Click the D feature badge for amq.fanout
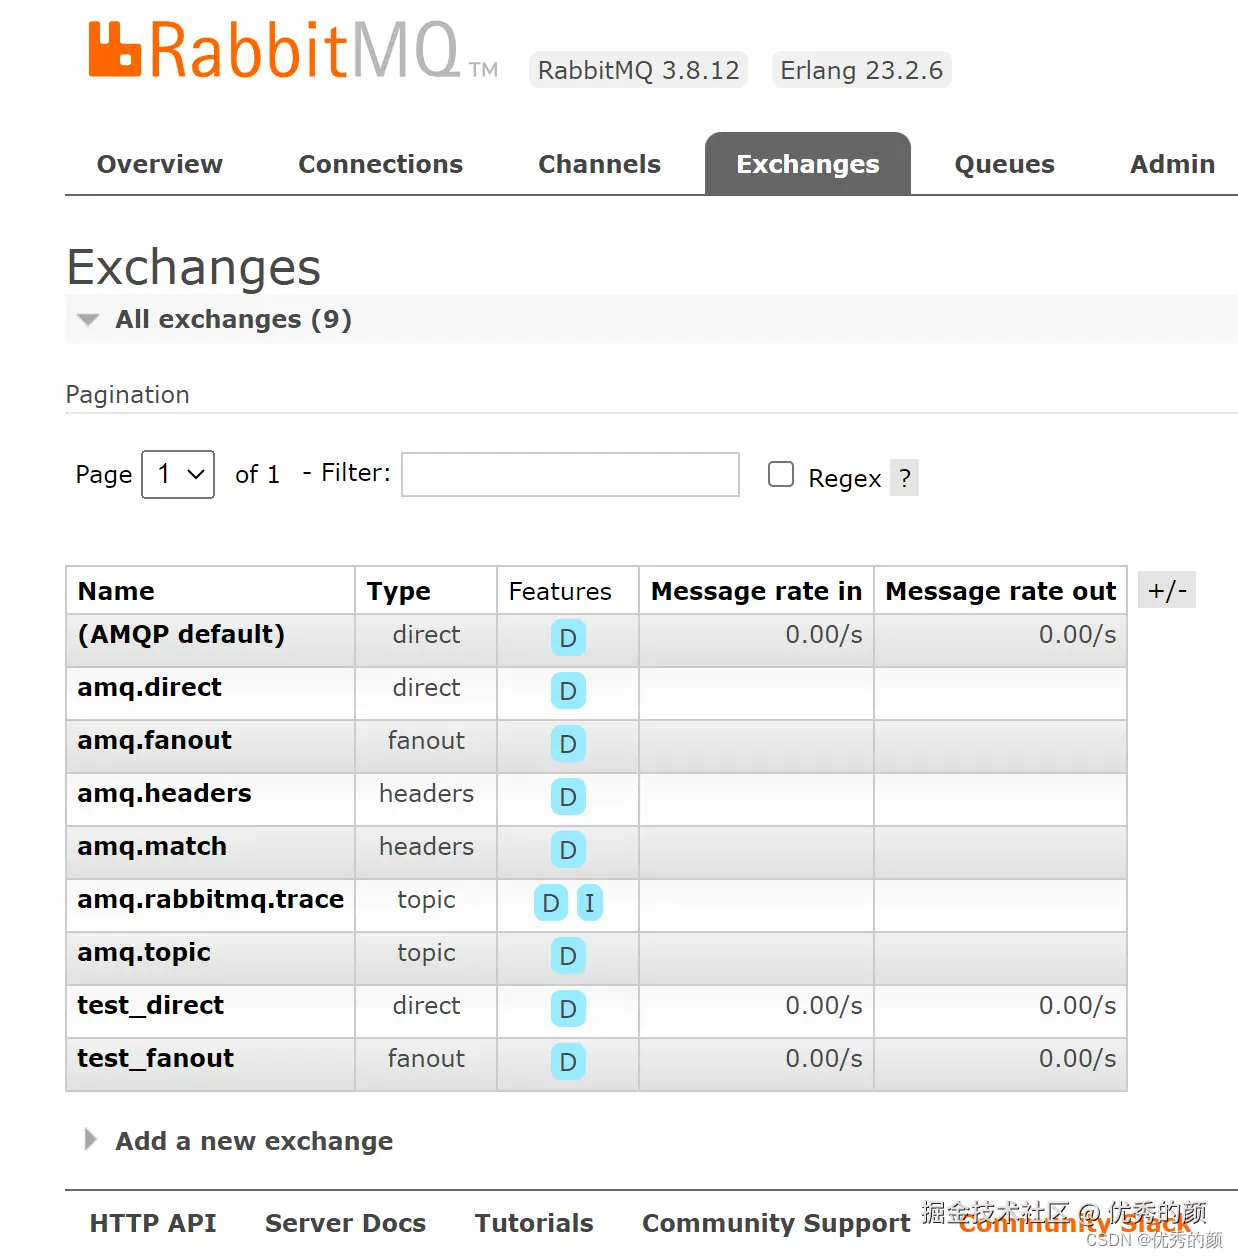Image resolution: width=1238 pixels, height=1258 pixels. coord(568,744)
